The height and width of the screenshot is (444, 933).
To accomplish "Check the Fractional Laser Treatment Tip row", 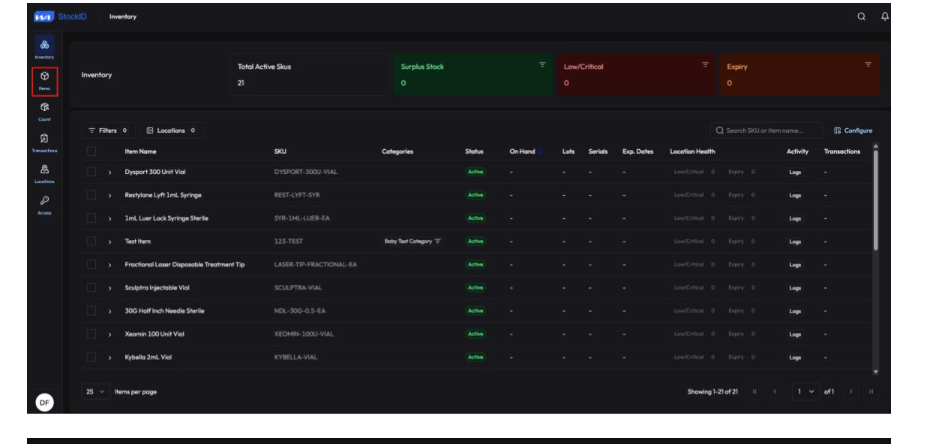I will (x=91, y=264).
